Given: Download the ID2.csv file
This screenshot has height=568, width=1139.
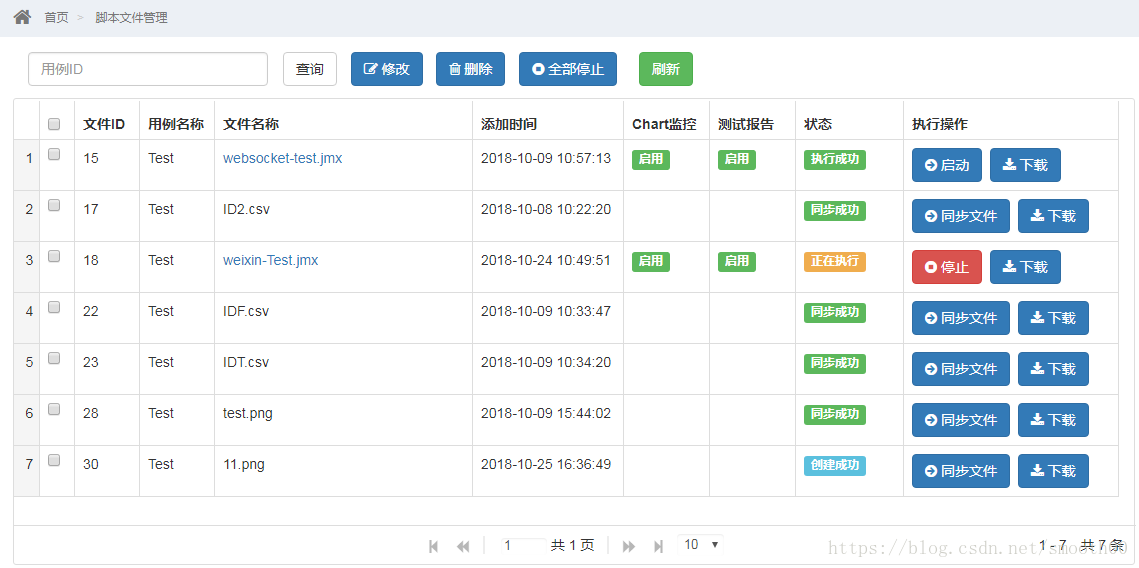Looking at the screenshot, I should coord(1053,216).
